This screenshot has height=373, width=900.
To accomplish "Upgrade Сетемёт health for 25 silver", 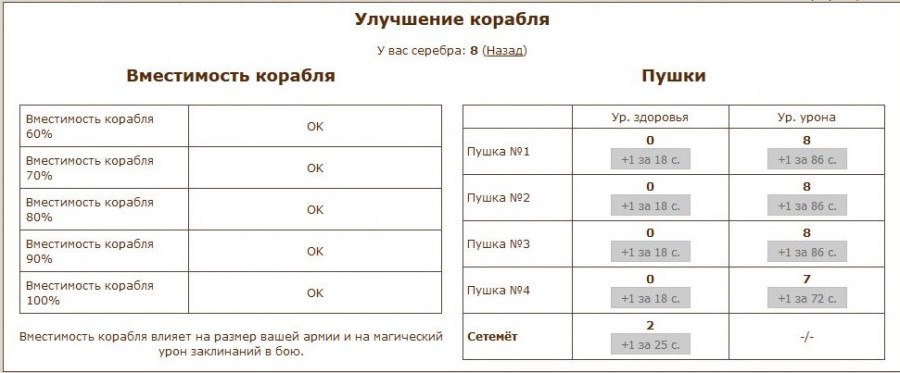I will [650, 344].
